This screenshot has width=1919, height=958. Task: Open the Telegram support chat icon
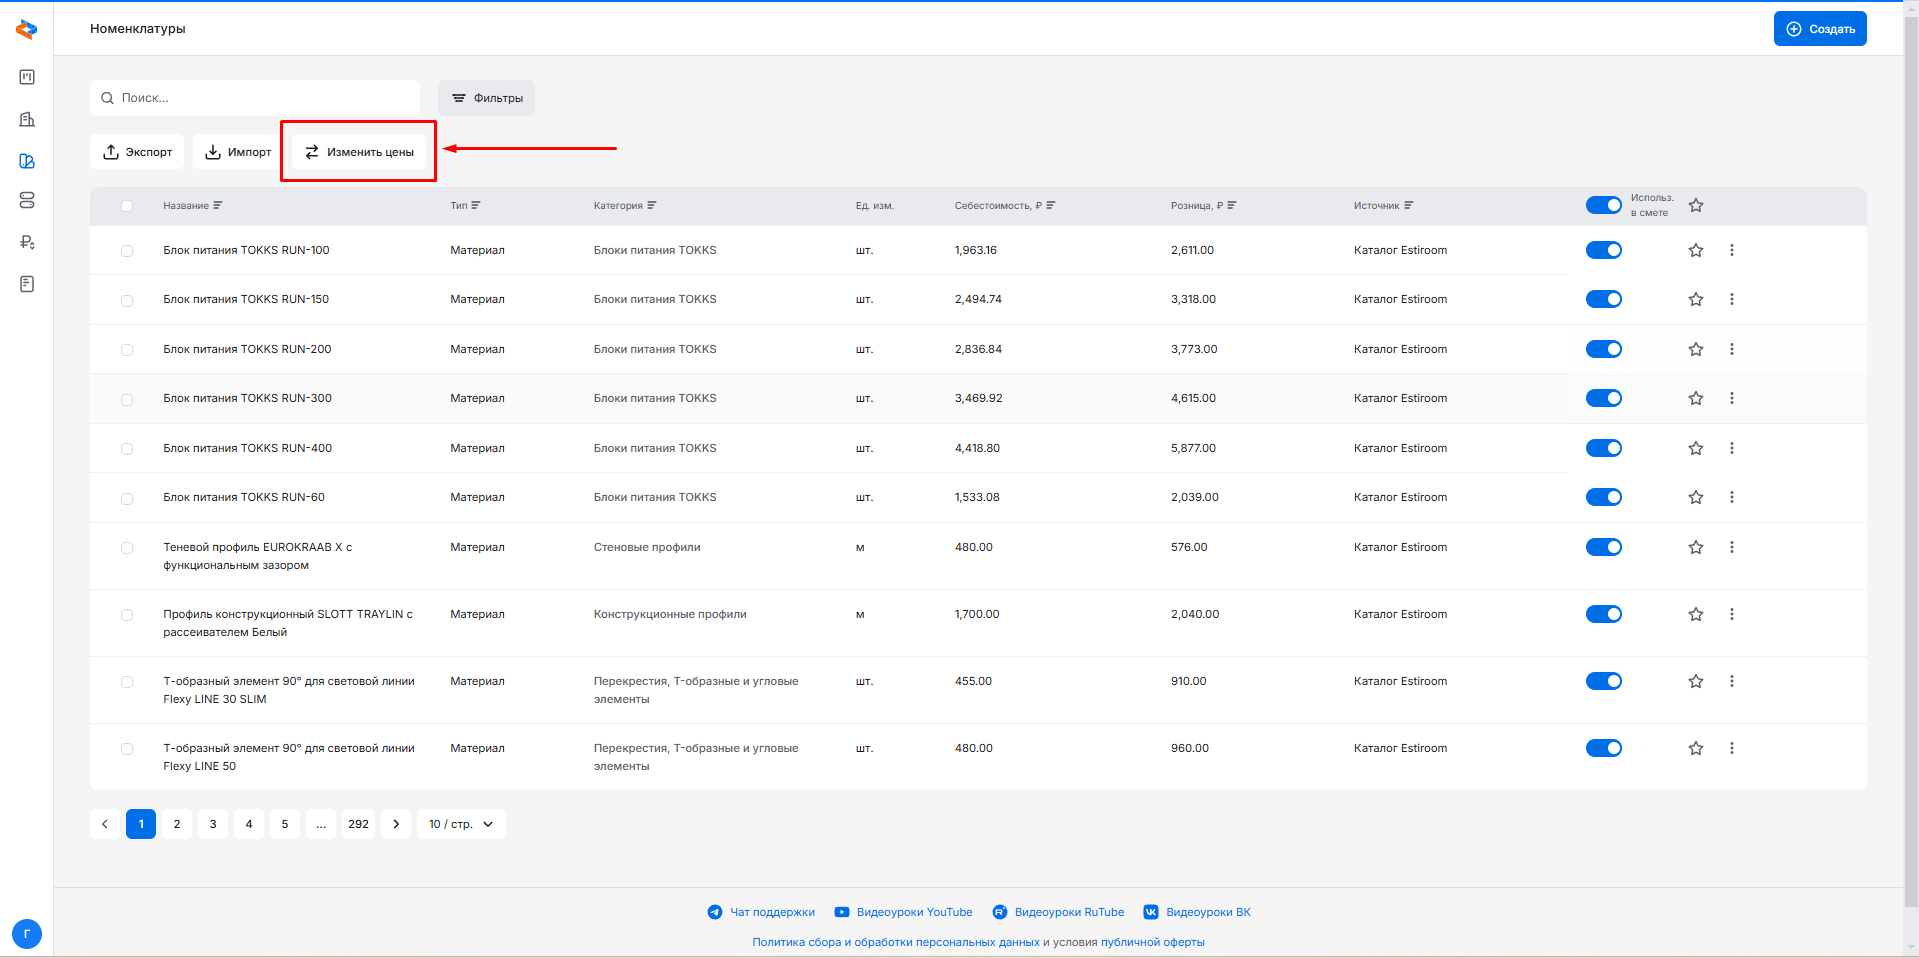pyautogui.click(x=715, y=912)
